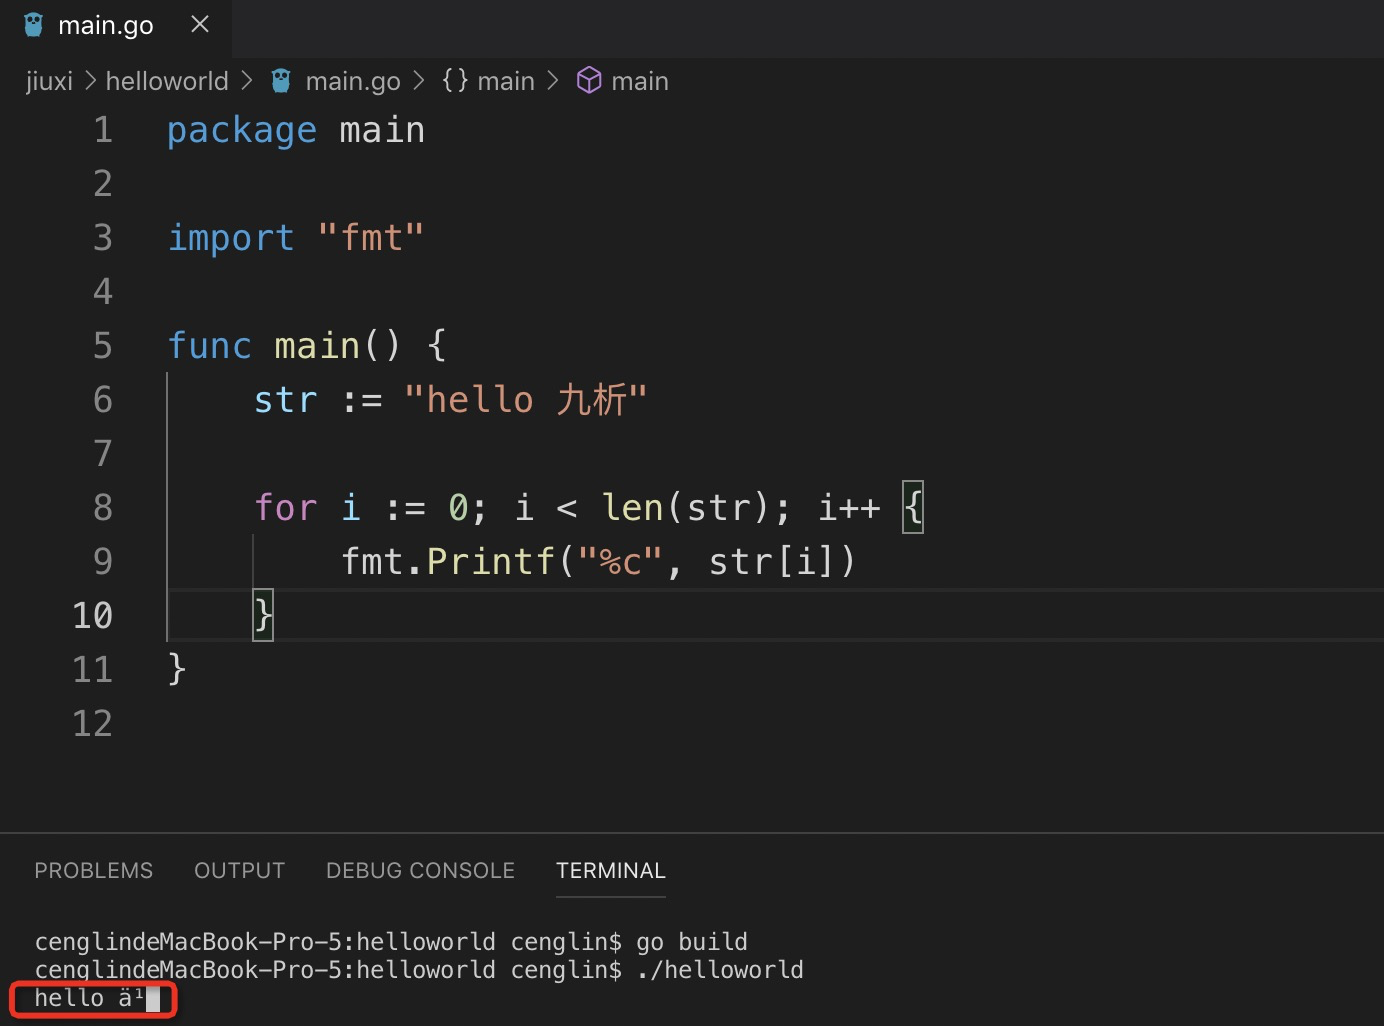
Task: Click Printf on line 9
Action: [x=490, y=562]
